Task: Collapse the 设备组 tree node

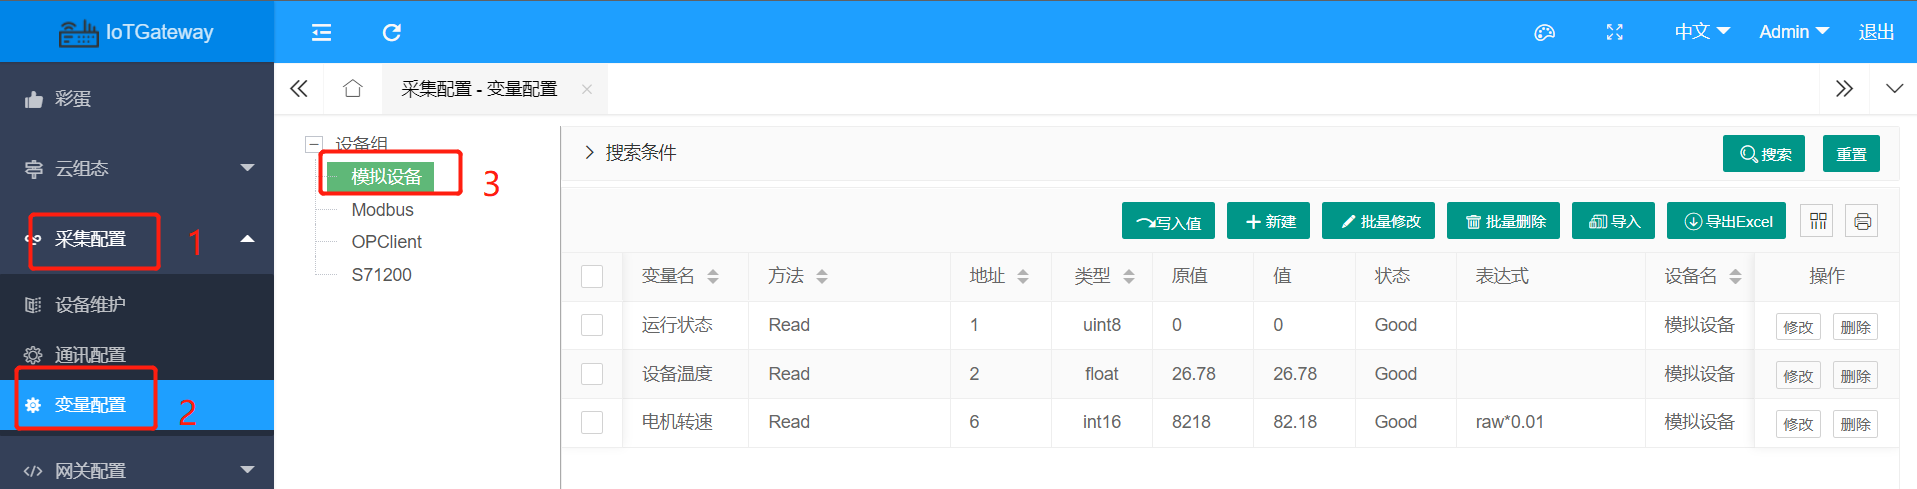Action: pos(314,144)
